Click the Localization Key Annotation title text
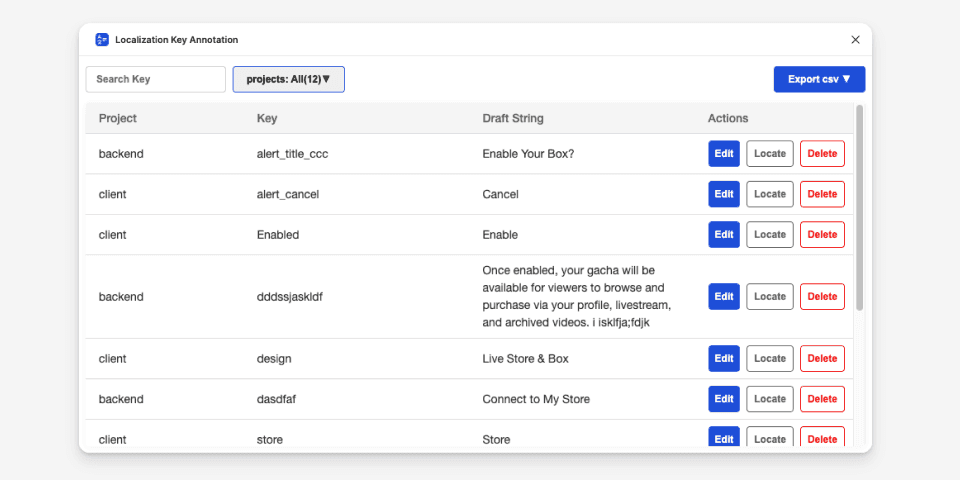 (x=176, y=40)
